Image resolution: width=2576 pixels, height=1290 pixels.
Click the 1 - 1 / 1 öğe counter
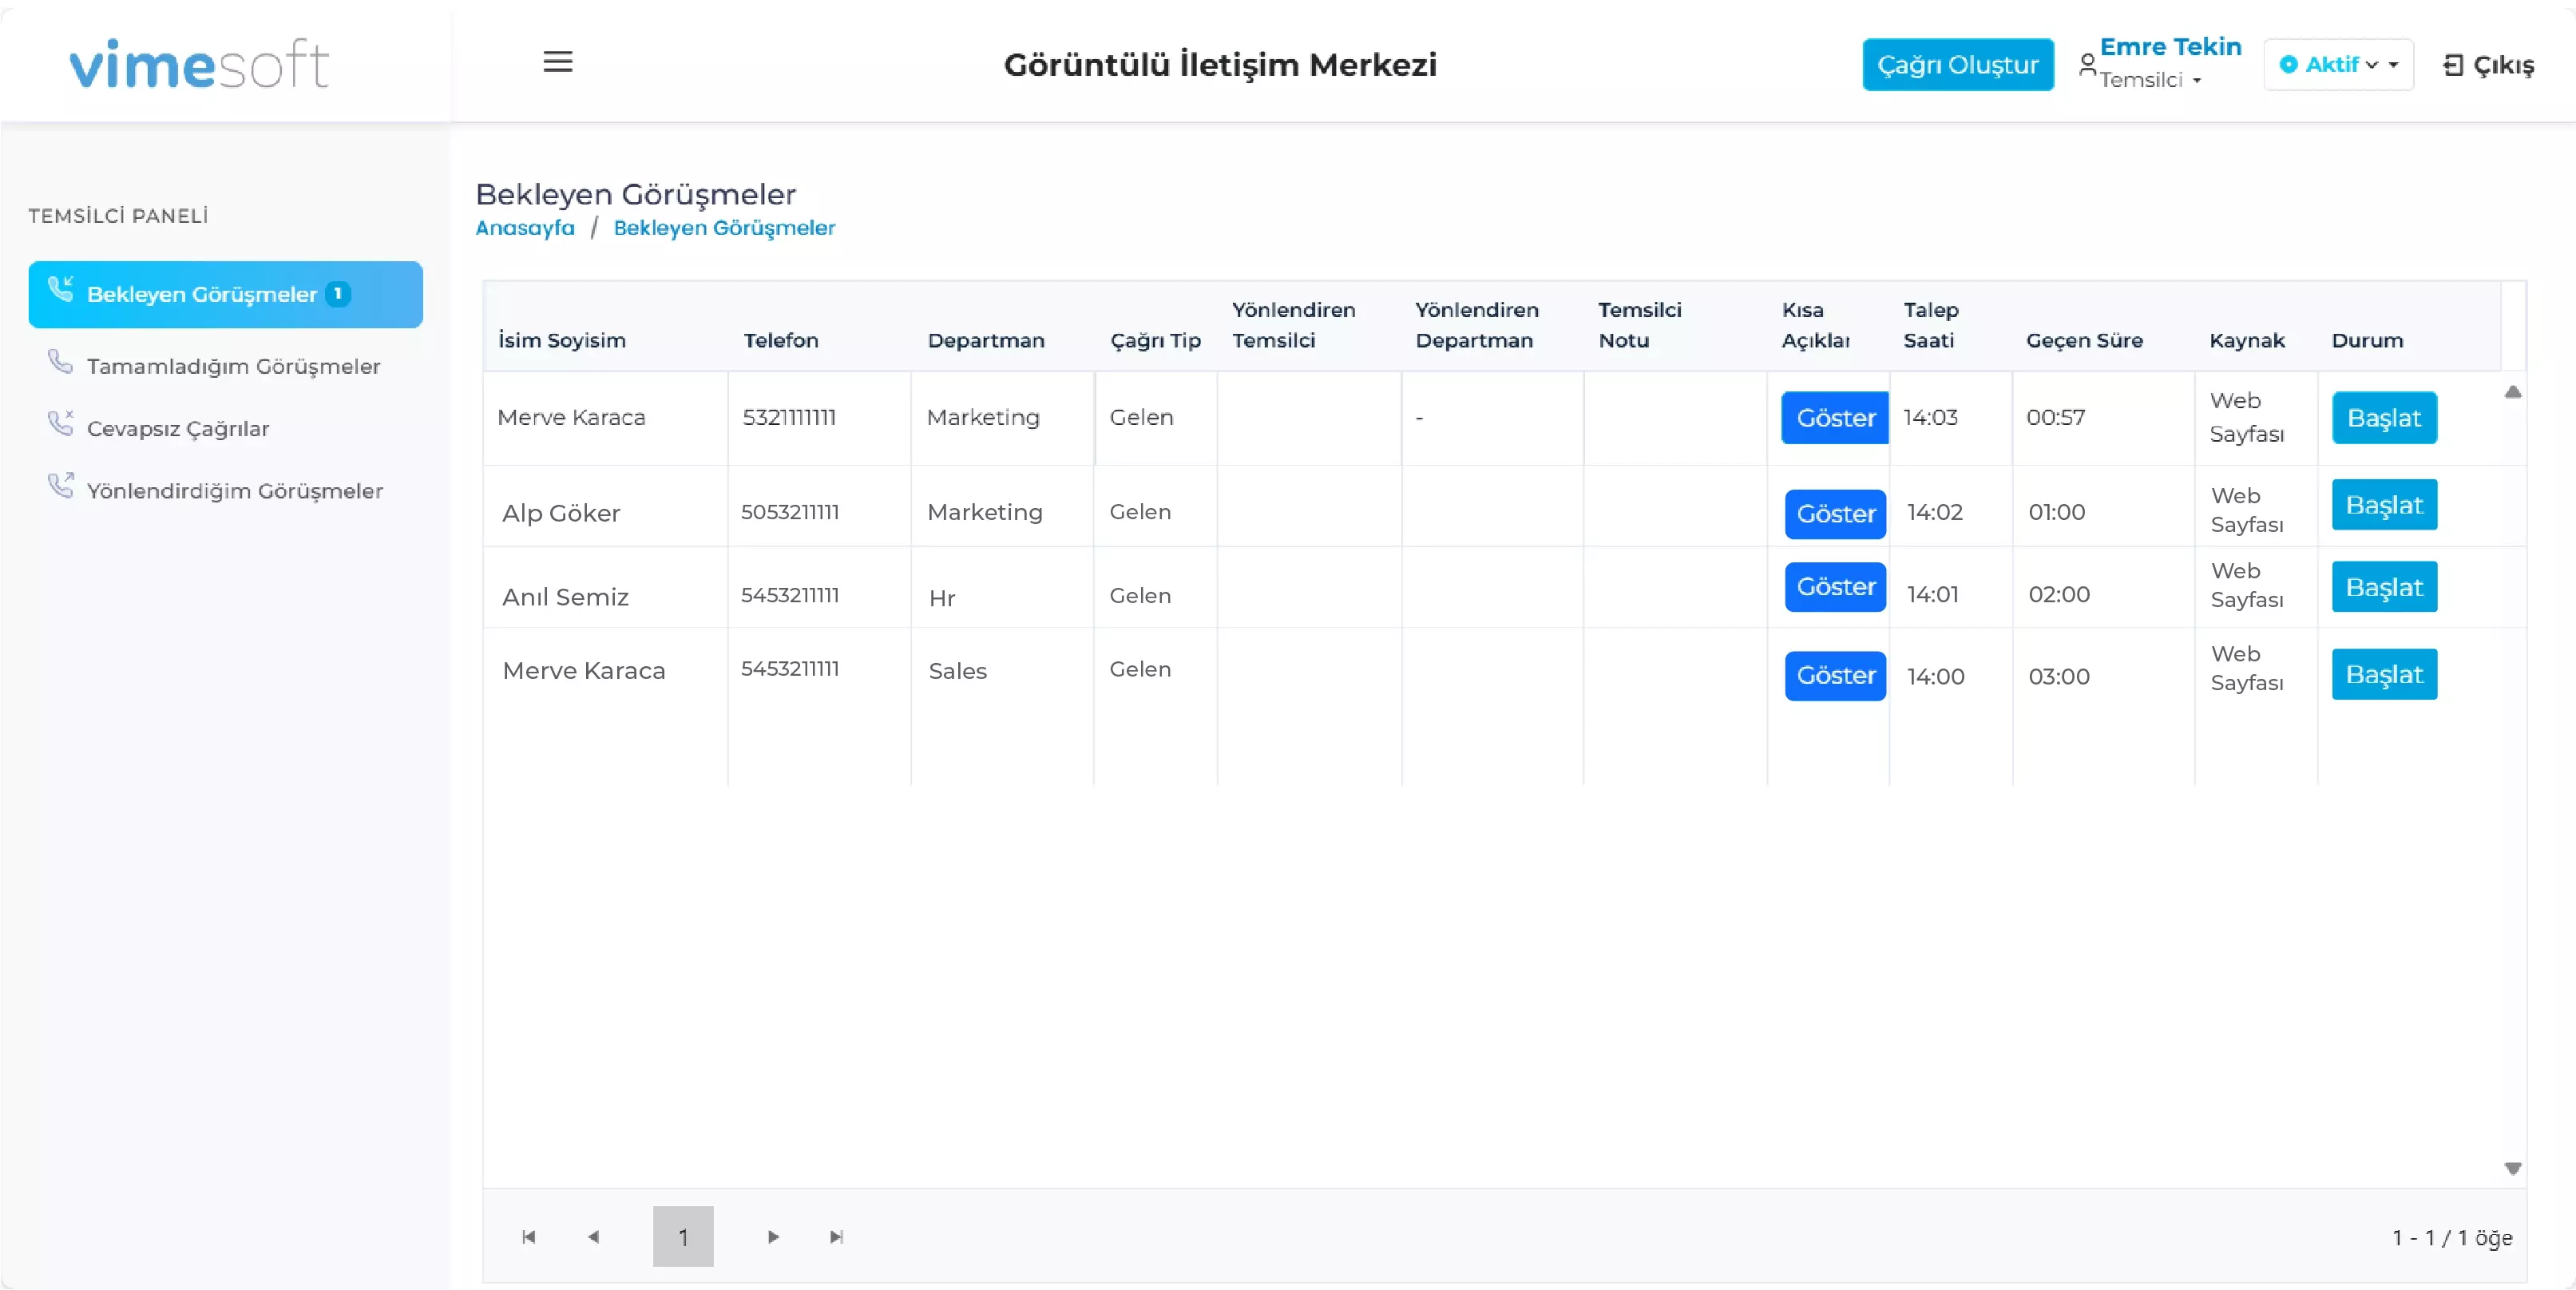pos(2452,1238)
